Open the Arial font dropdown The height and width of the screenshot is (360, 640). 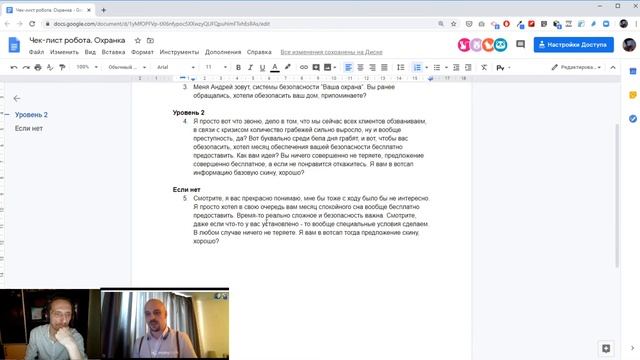[176, 67]
